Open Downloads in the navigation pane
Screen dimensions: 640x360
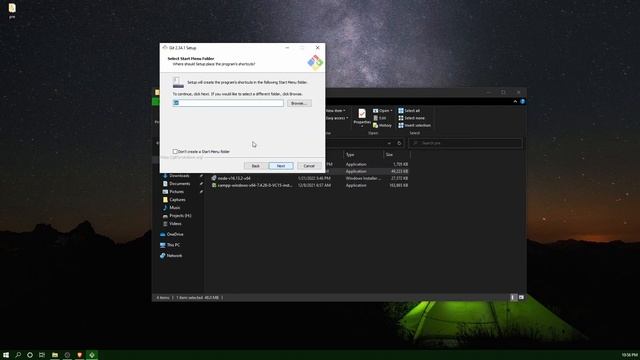click(179, 176)
